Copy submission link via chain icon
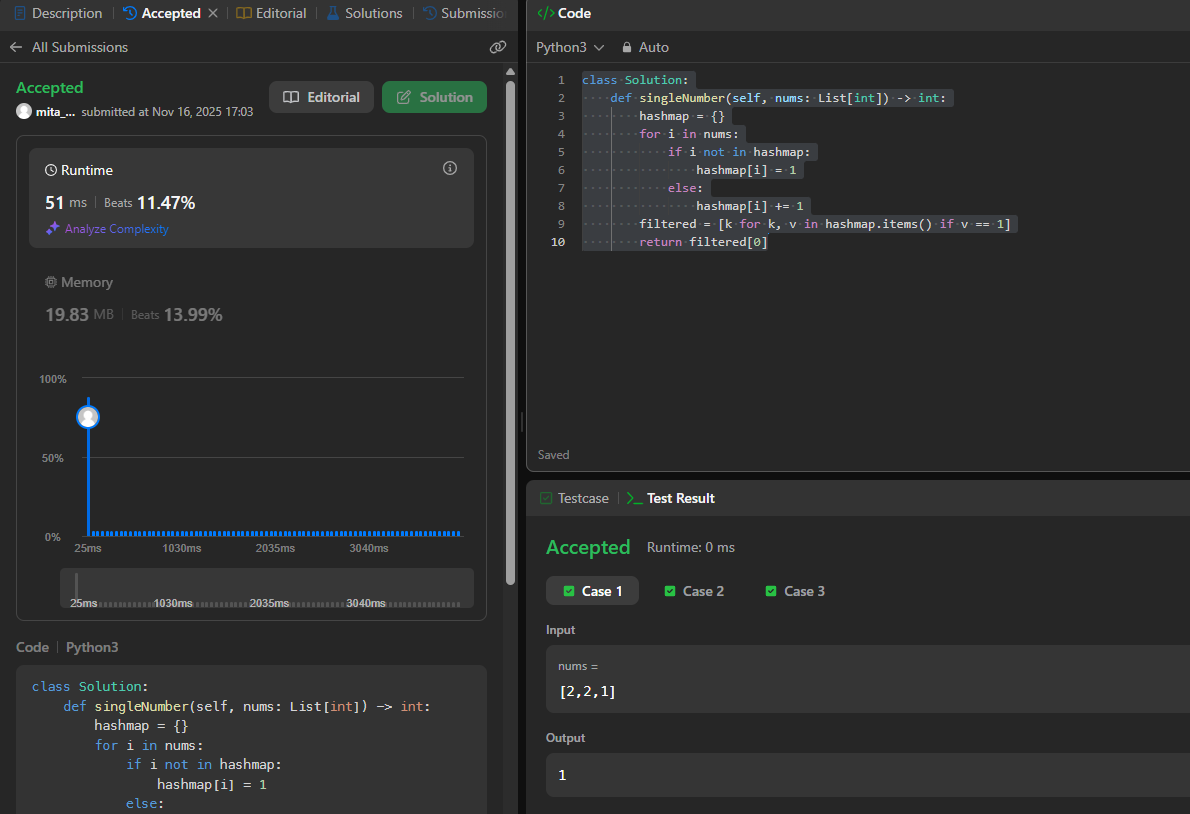This screenshot has height=814, width=1190. pyautogui.click(x=498, y=47)
